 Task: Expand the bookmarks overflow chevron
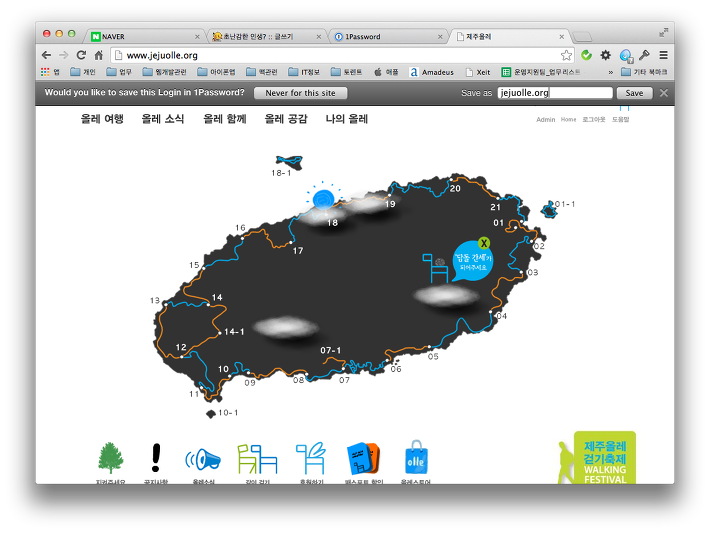pyautogui.click(x=610, y=72)
